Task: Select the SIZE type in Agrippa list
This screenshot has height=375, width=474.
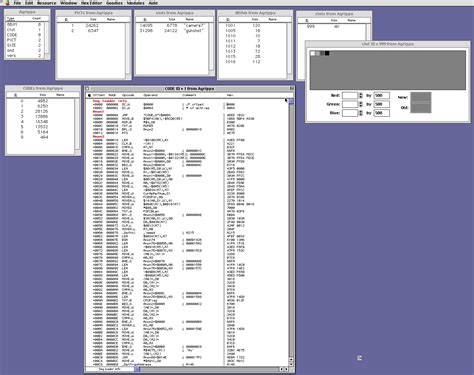Action: click(24, 45)
